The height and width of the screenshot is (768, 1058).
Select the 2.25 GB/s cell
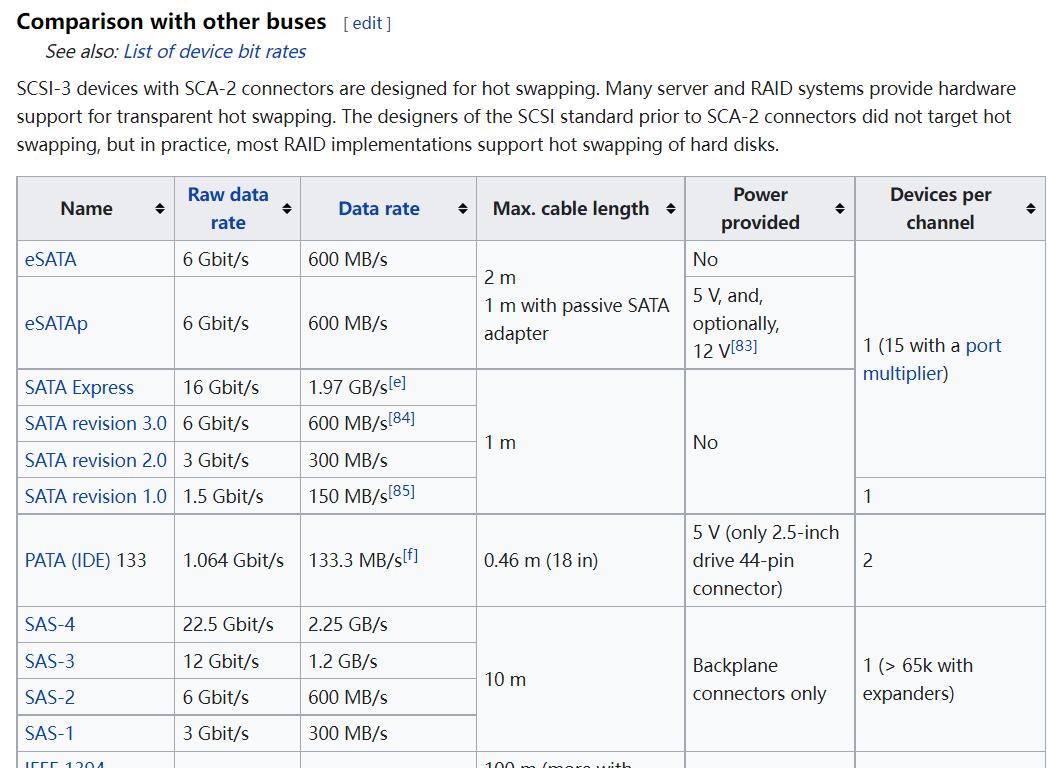[389, 624]
